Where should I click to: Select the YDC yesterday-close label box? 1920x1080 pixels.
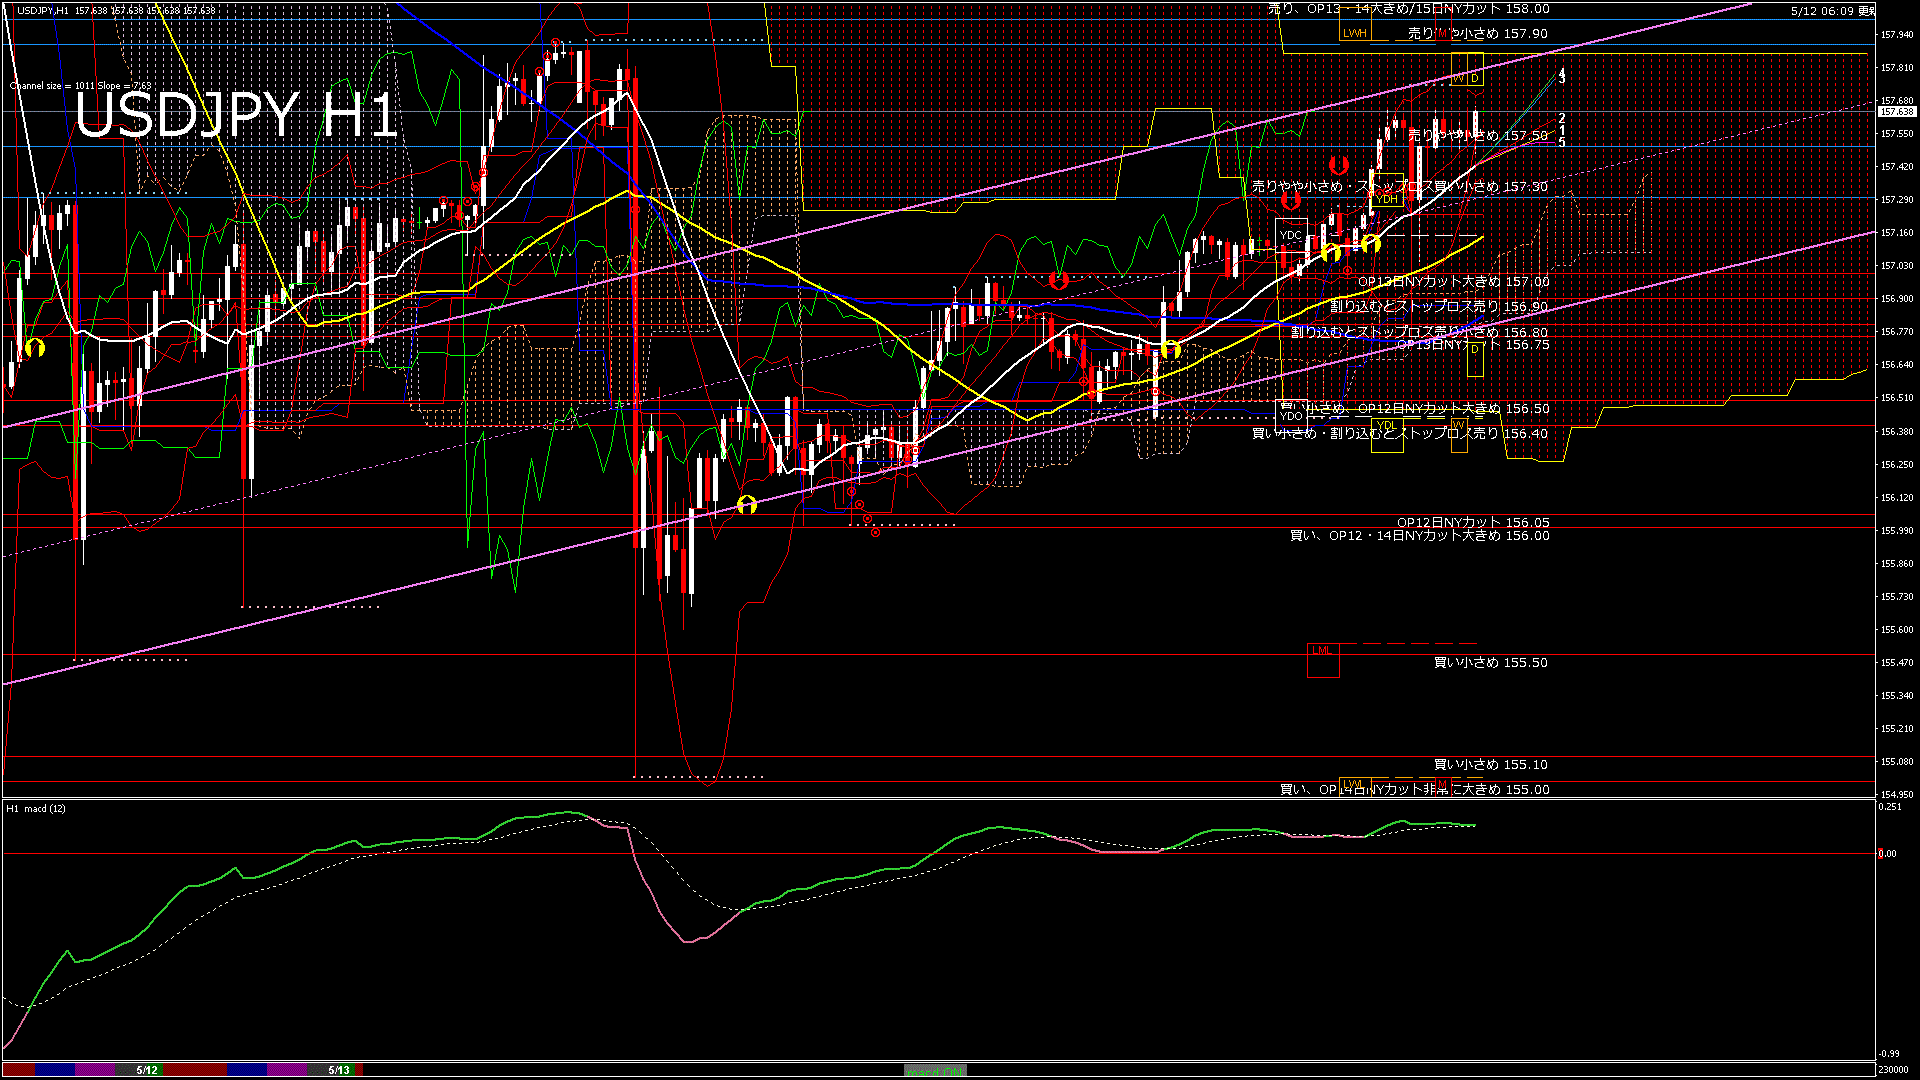[x=1291, y=235]
